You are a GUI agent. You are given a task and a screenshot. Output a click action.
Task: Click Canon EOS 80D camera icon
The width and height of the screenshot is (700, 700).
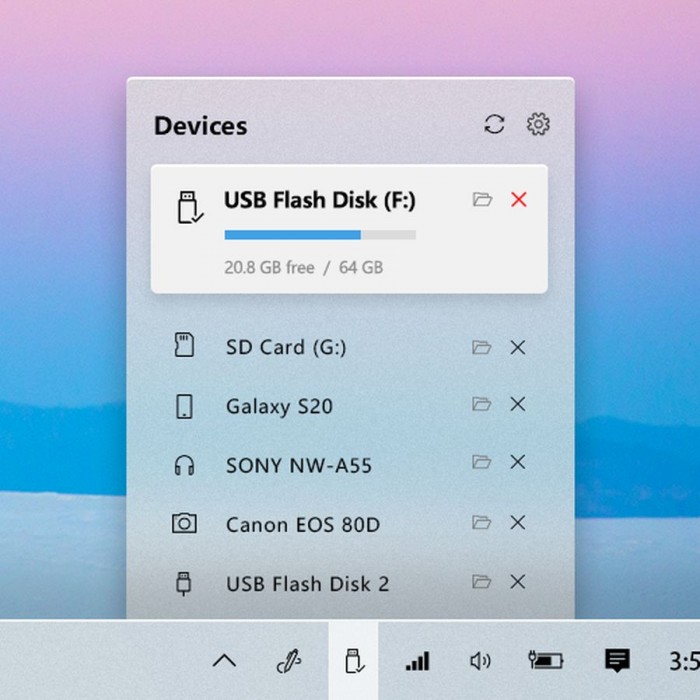tap(184, 523)
